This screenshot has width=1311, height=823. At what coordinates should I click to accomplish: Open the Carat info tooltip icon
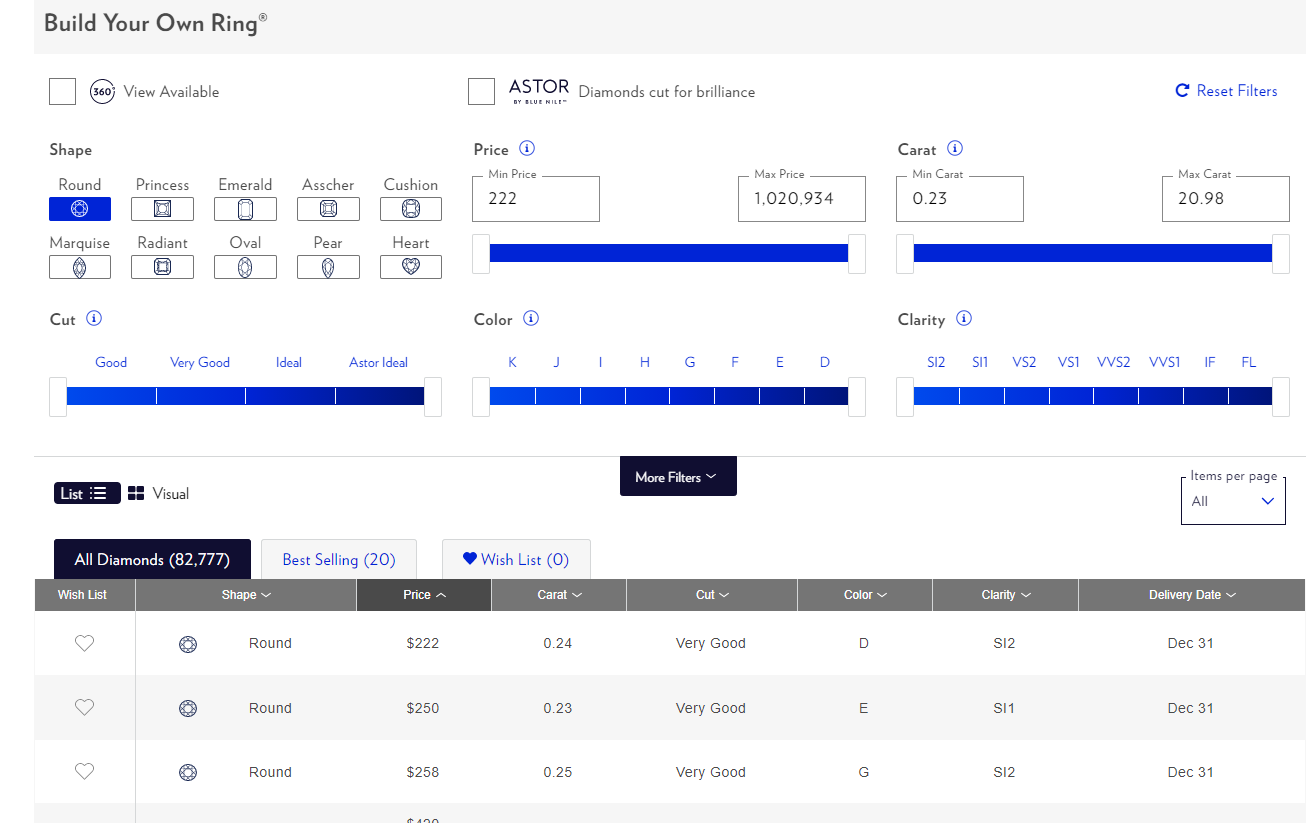point(955,148)
